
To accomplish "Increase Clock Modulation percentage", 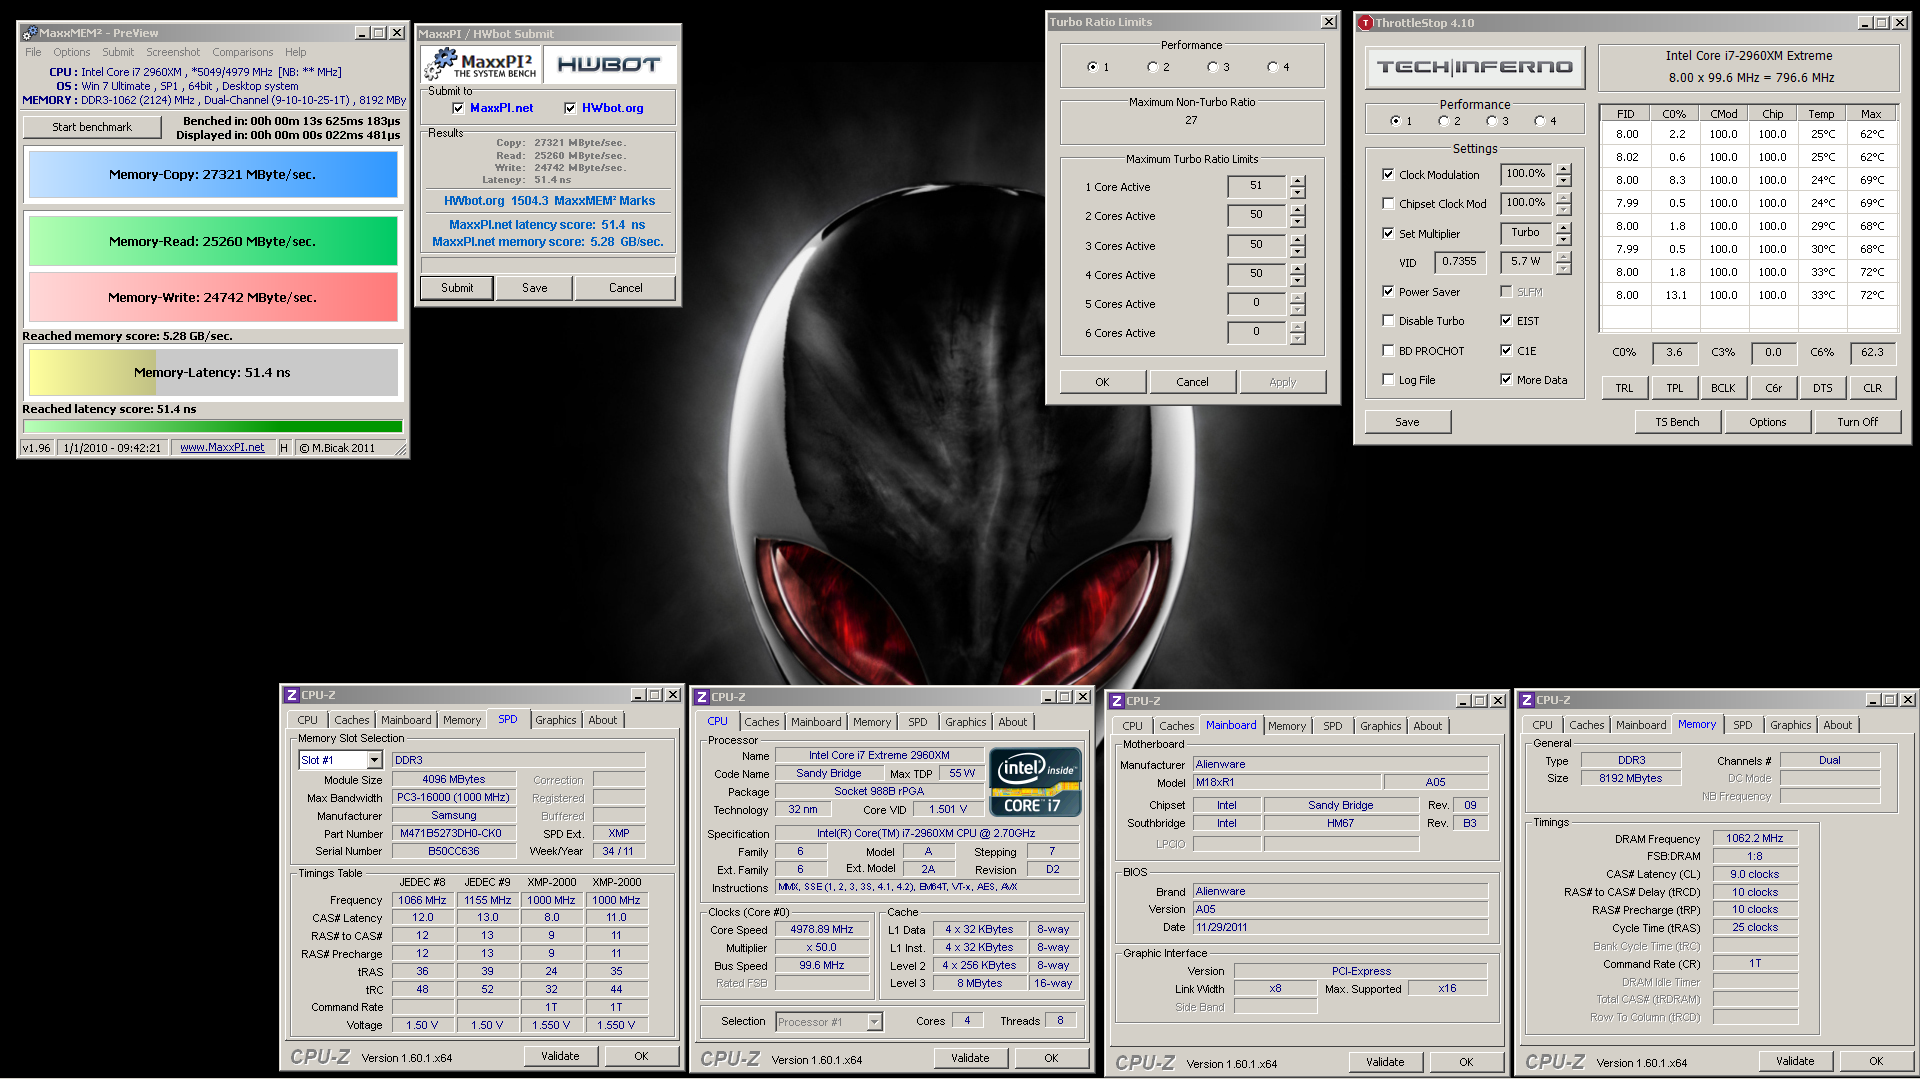I will 1564,169.
